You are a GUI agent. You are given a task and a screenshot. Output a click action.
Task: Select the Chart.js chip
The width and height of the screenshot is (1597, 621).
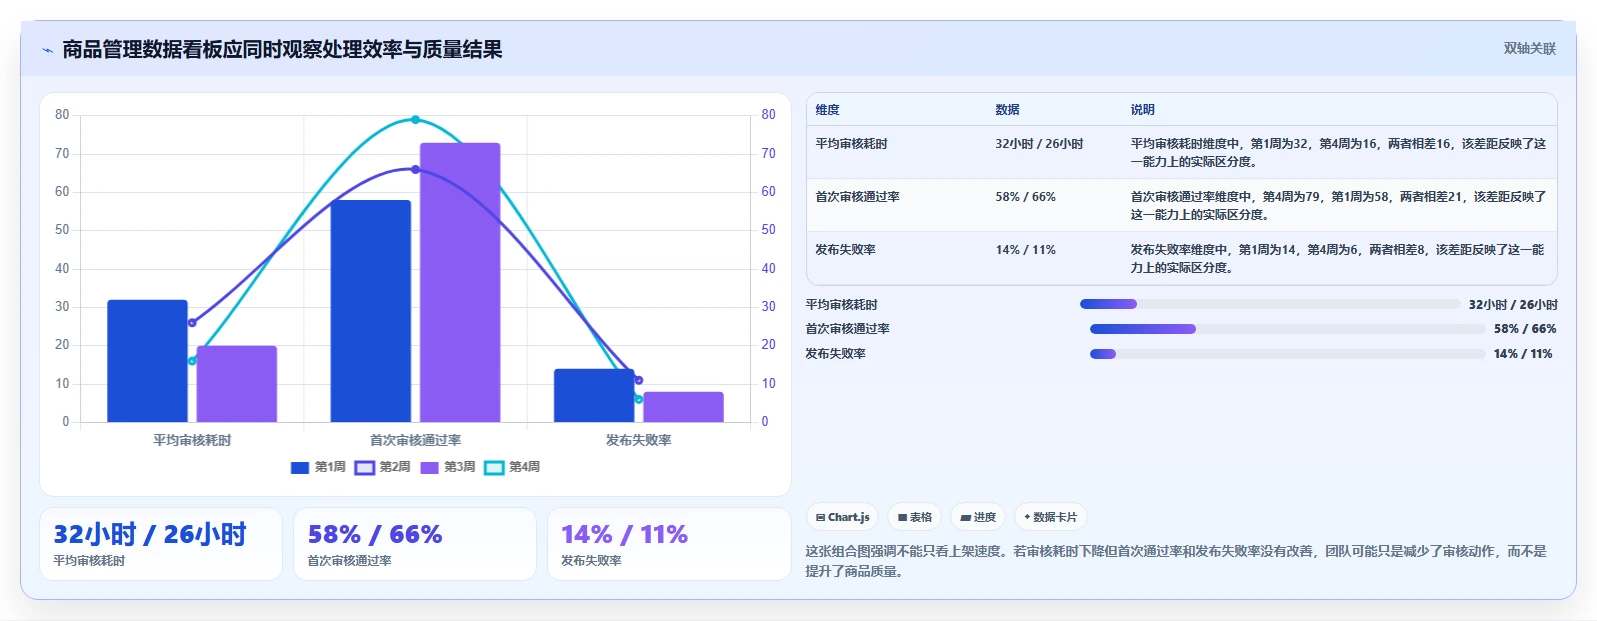point(842,517)
